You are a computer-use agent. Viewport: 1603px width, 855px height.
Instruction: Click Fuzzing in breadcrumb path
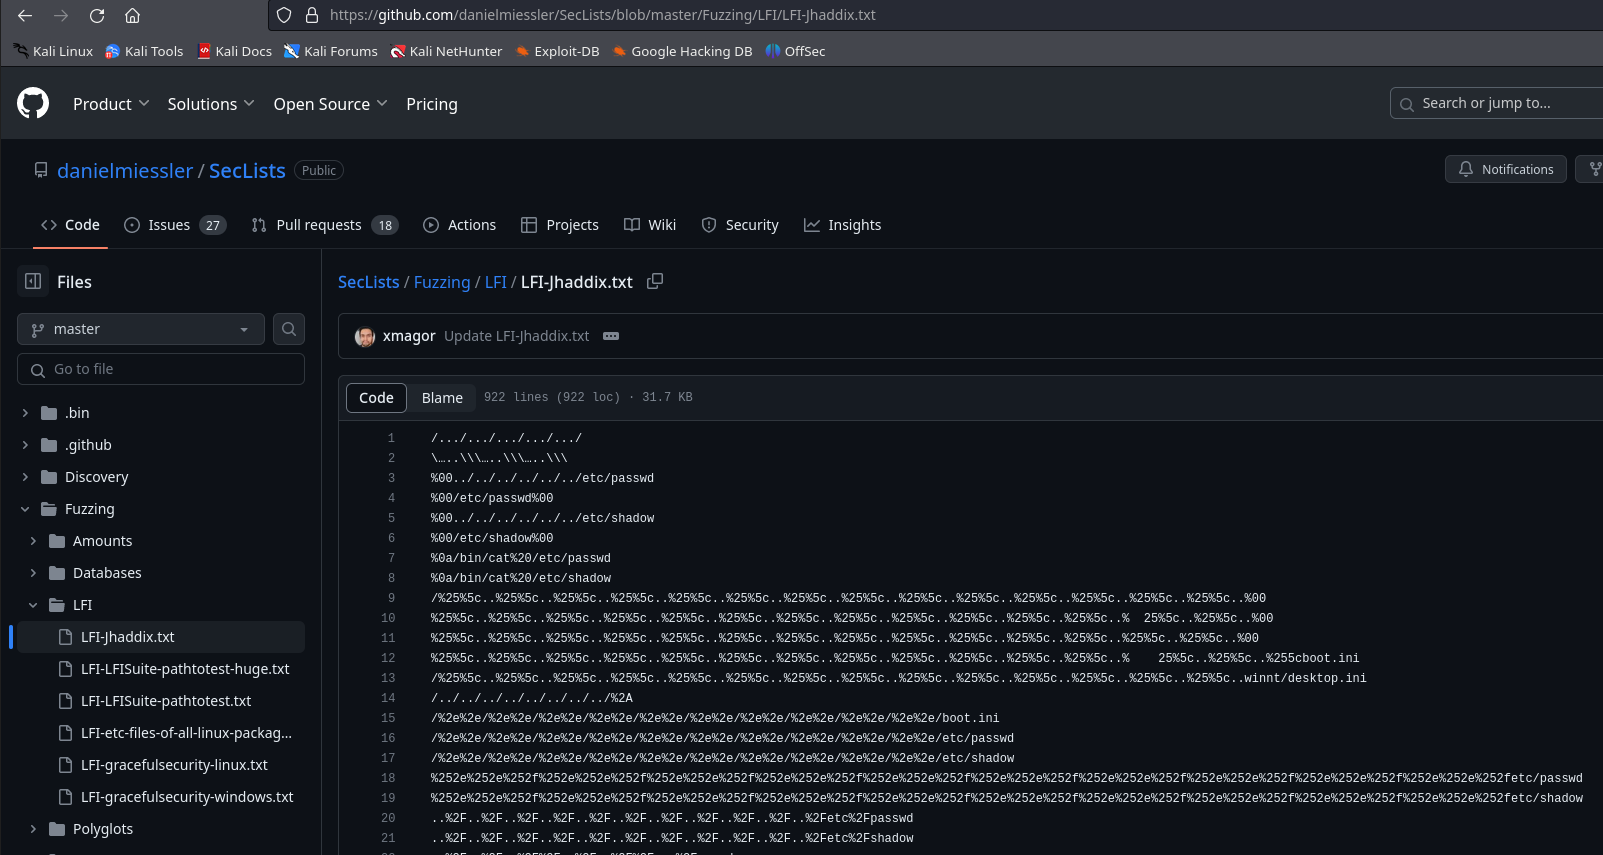(x=442, y=282)
